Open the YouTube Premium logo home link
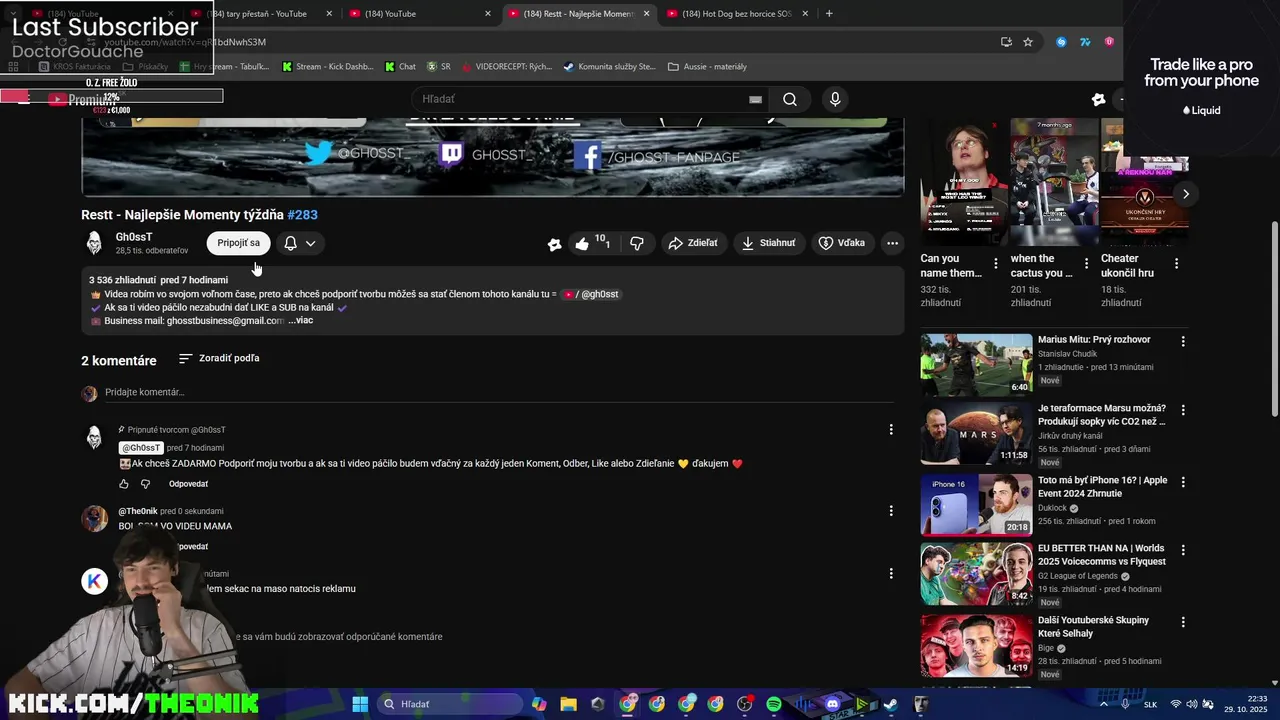The image size is (1280, 720). point(83,100)
